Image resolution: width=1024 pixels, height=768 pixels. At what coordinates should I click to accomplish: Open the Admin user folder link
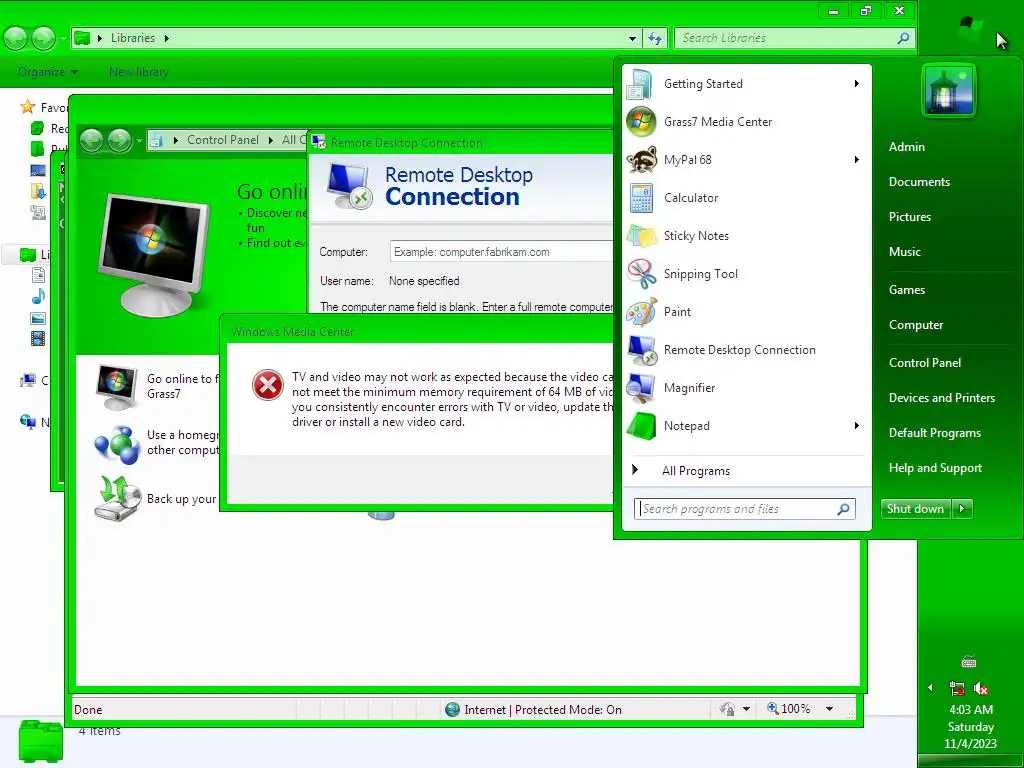click(x=906, y=147)
